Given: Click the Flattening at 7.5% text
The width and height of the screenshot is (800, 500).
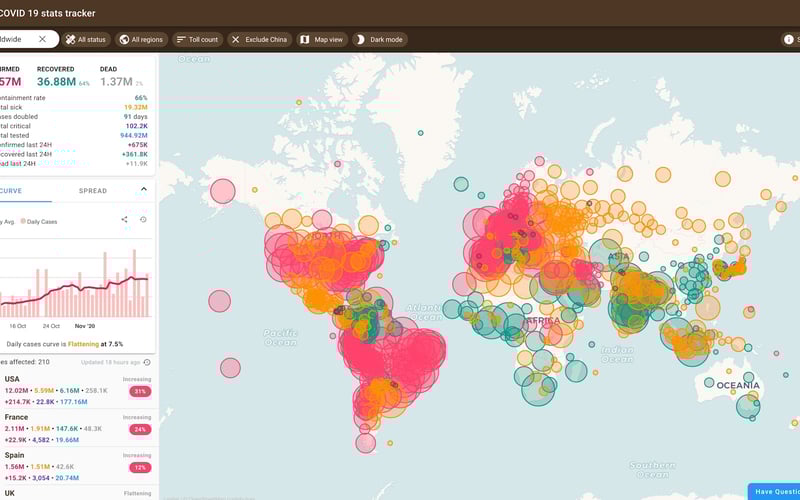Looking at the screenshot, I should [95, 344].
